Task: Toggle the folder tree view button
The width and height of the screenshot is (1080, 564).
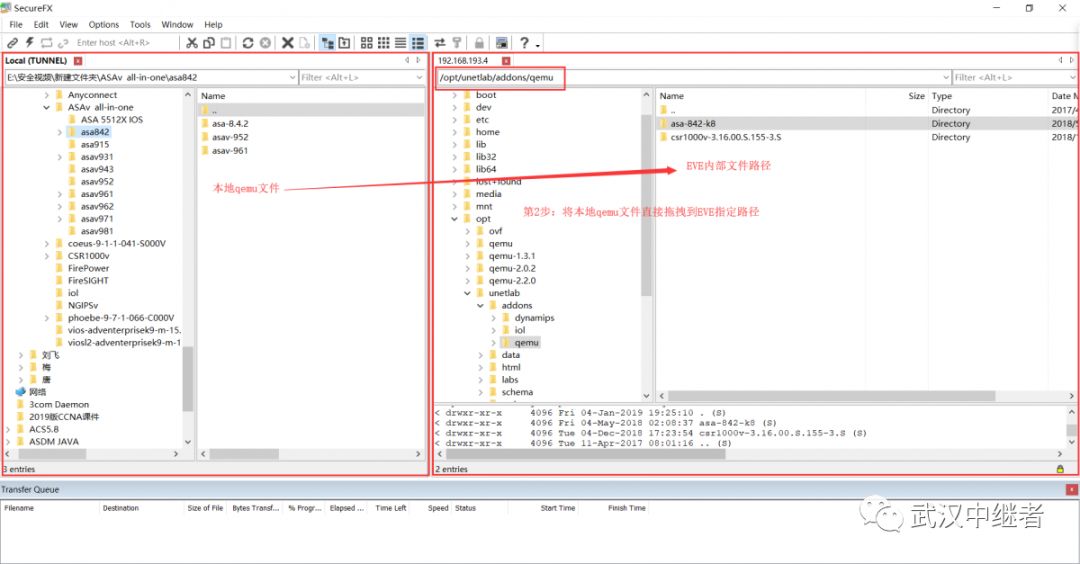Action: [x=327, y=43]
